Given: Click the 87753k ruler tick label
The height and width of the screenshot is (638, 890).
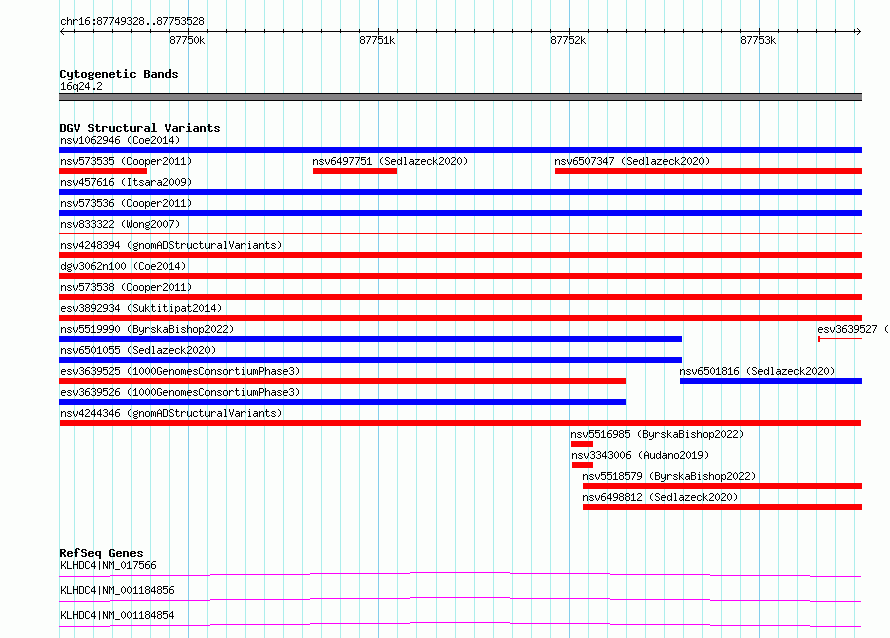Looking at the screenshot, I should tap(758, 40).
